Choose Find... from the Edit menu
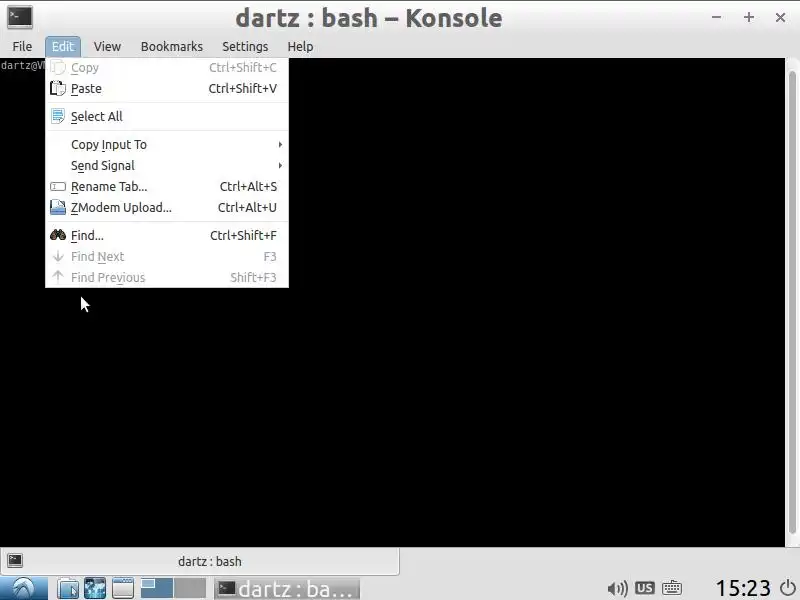 (167, 235)
